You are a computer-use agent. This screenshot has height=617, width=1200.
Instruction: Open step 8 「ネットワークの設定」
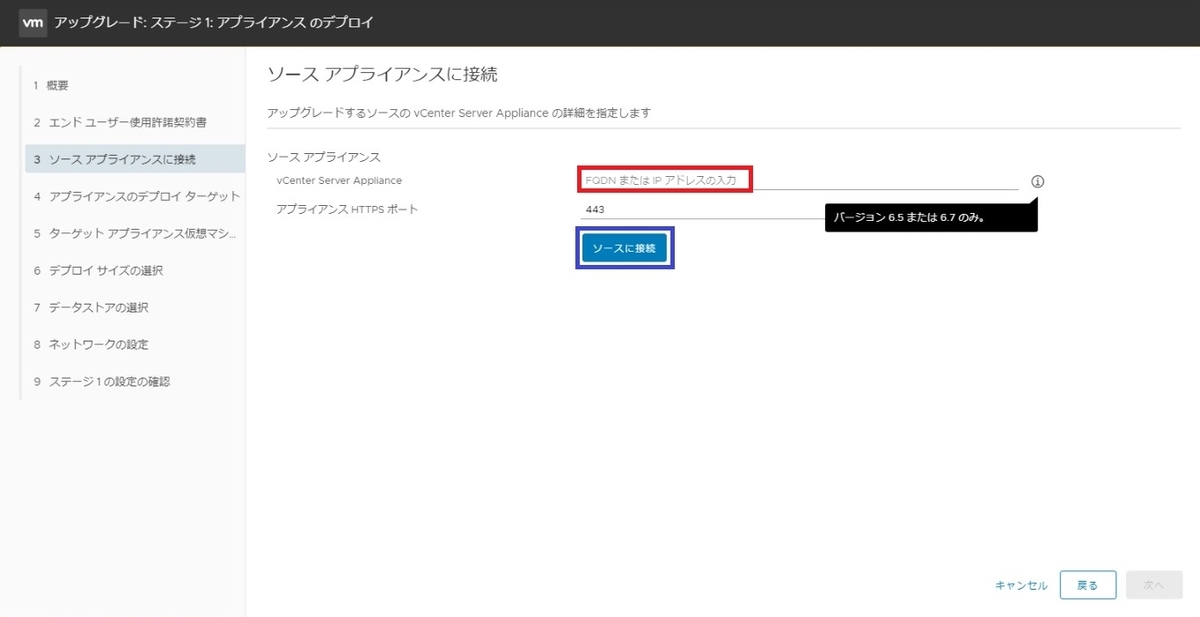pos(92,344)
